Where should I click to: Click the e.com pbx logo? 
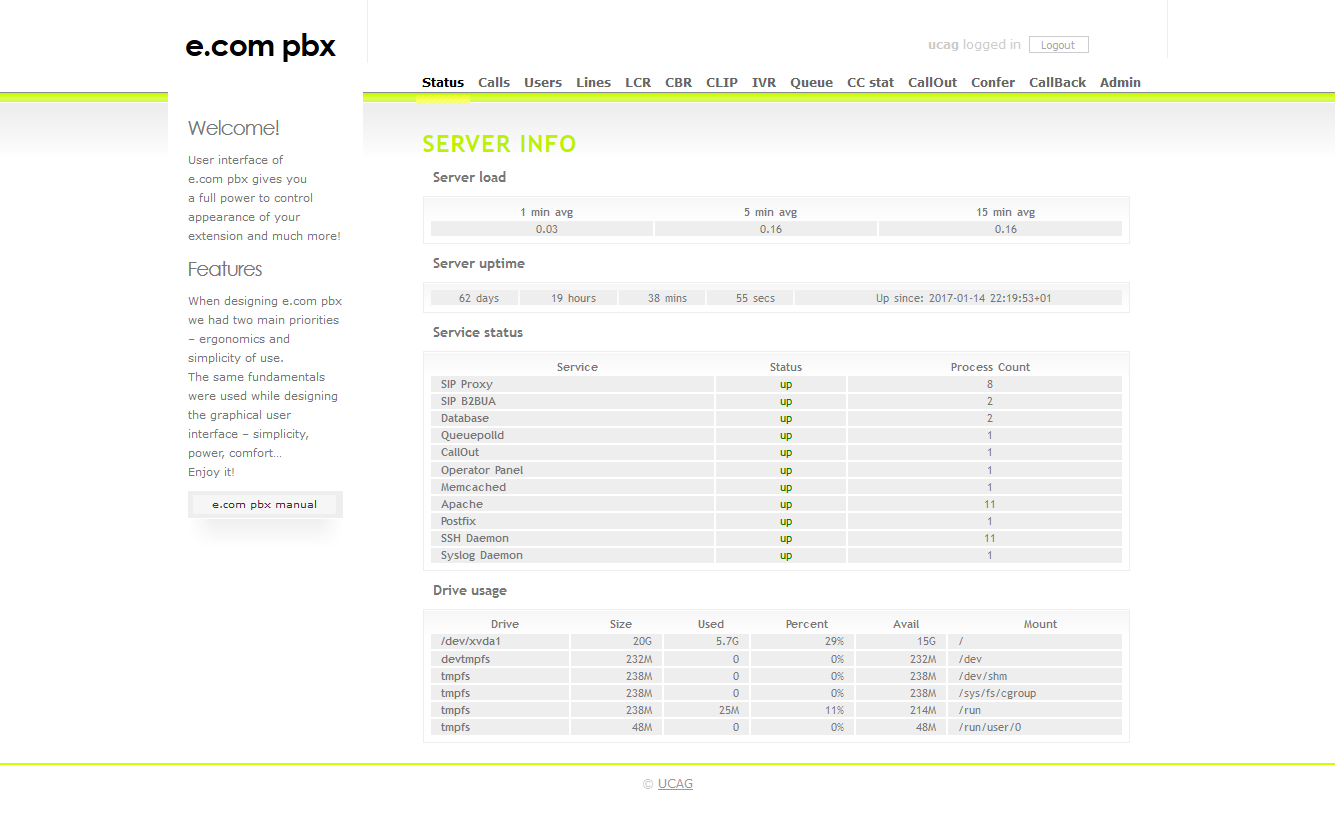(260, 47)
